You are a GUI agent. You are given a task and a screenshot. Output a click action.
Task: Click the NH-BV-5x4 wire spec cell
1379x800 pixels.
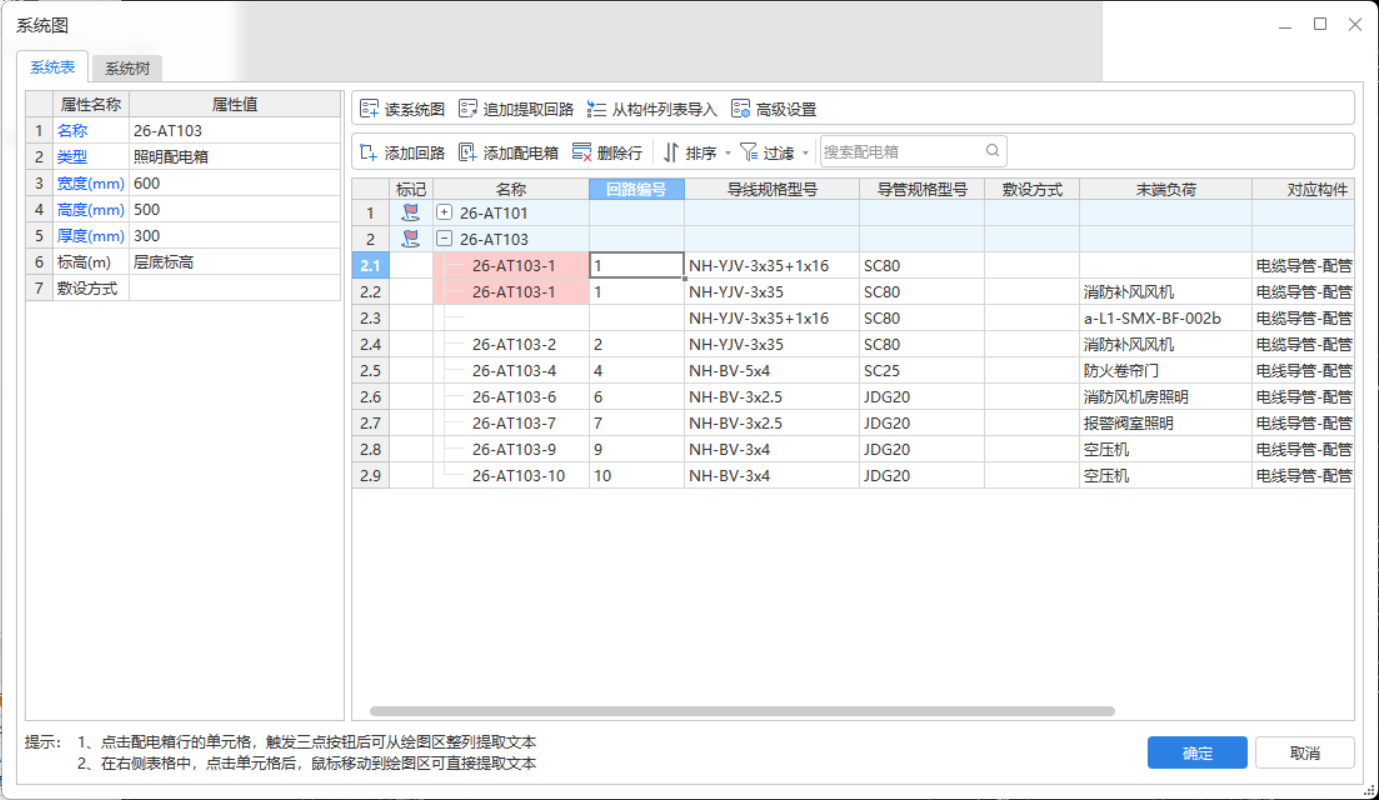(772, 370)
